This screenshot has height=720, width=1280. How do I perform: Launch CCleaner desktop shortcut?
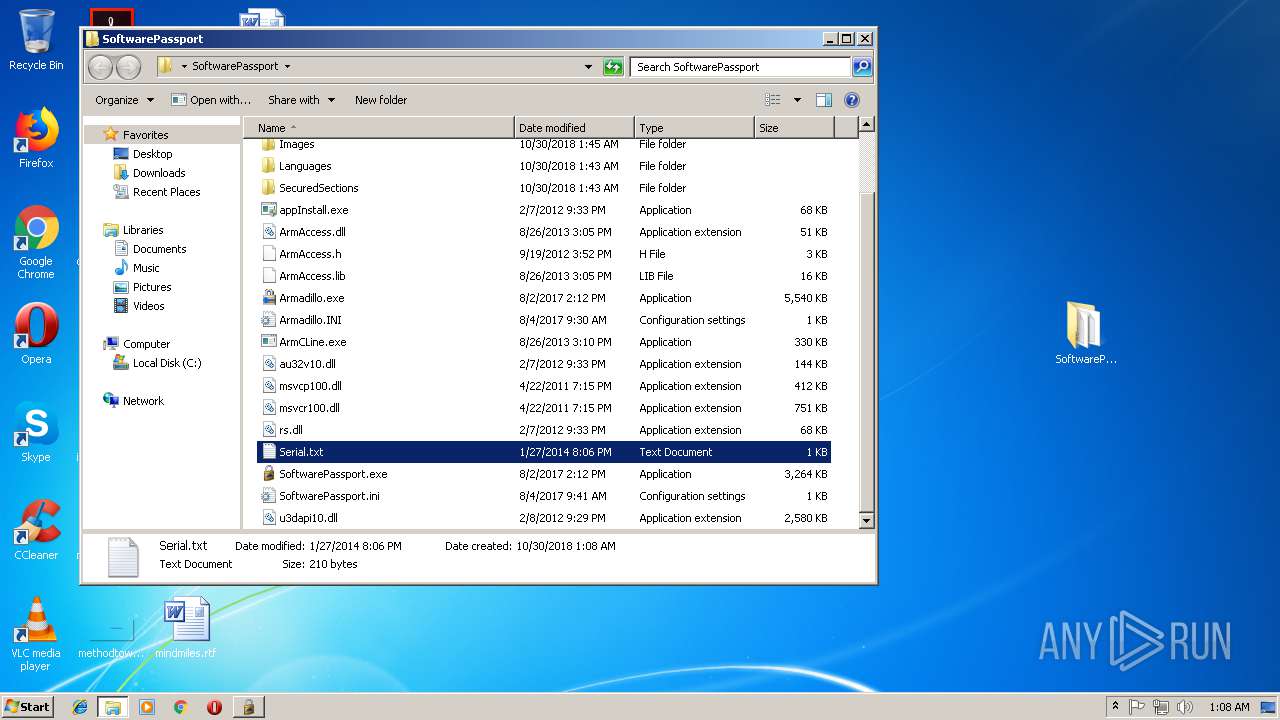36,530
